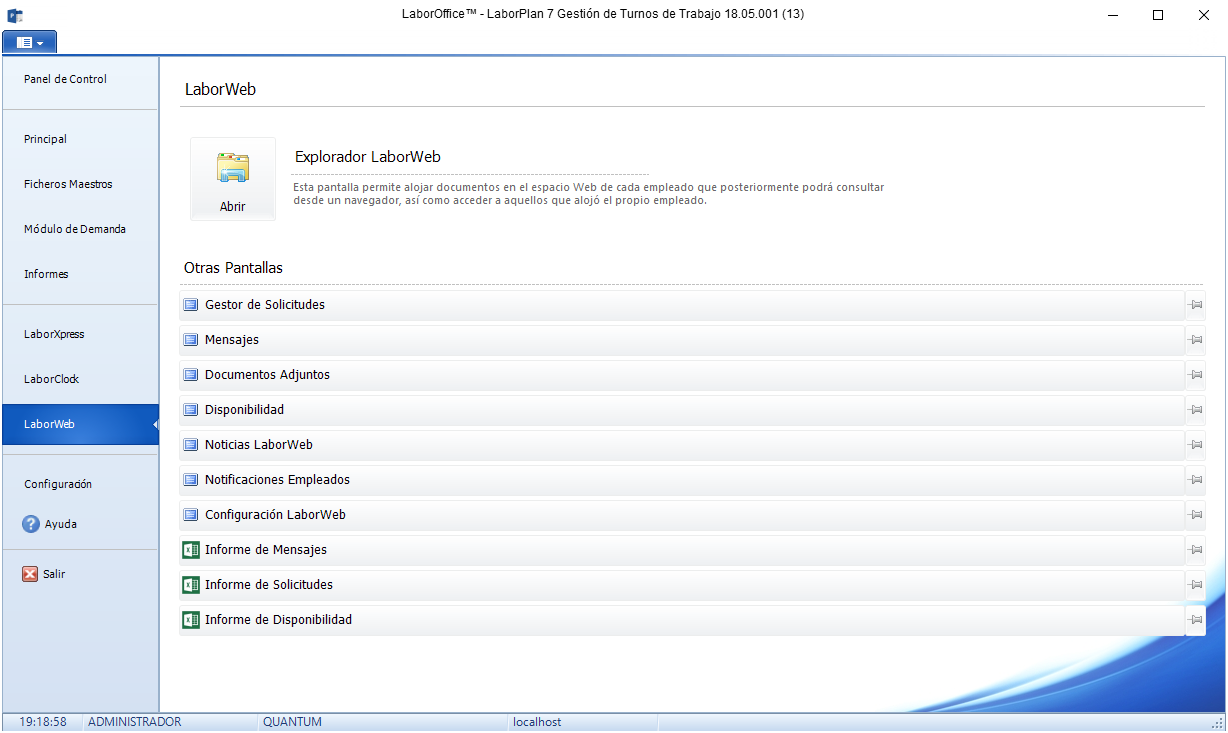Pin the Informe de Mensajes row
1228x733 pixels.
pyautogui.click(x=1195, y=550)
